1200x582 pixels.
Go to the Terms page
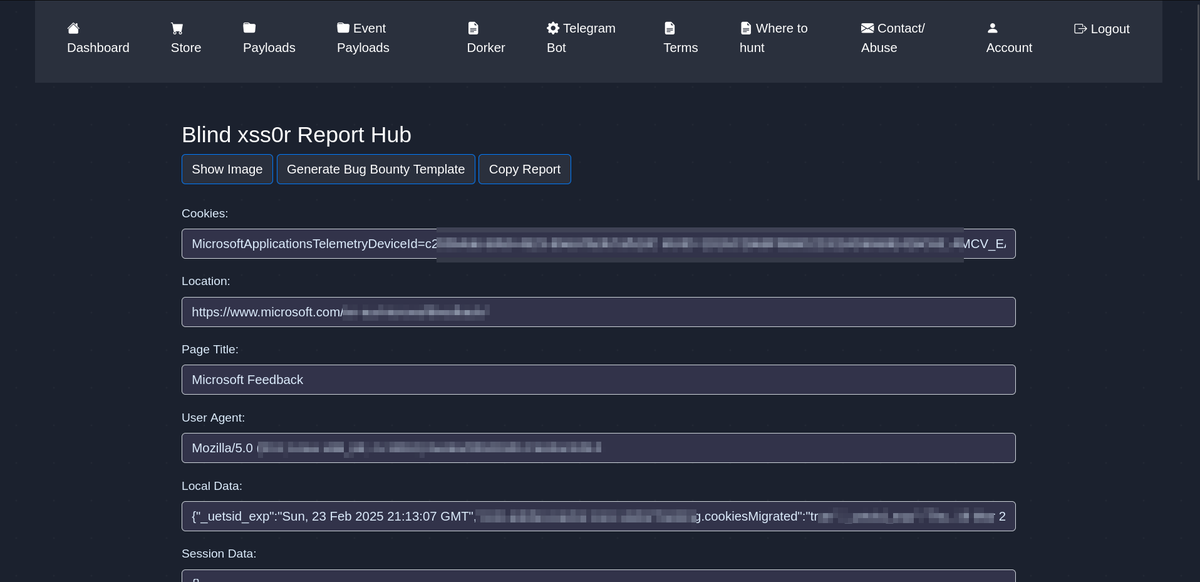click(x=681, y=38)
